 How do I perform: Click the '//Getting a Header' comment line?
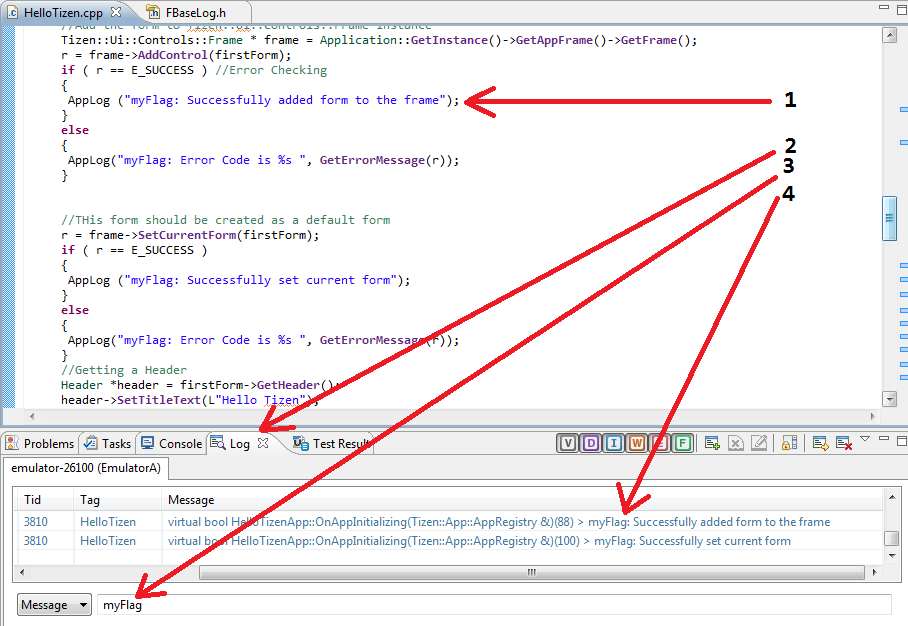tap(124, 370)
